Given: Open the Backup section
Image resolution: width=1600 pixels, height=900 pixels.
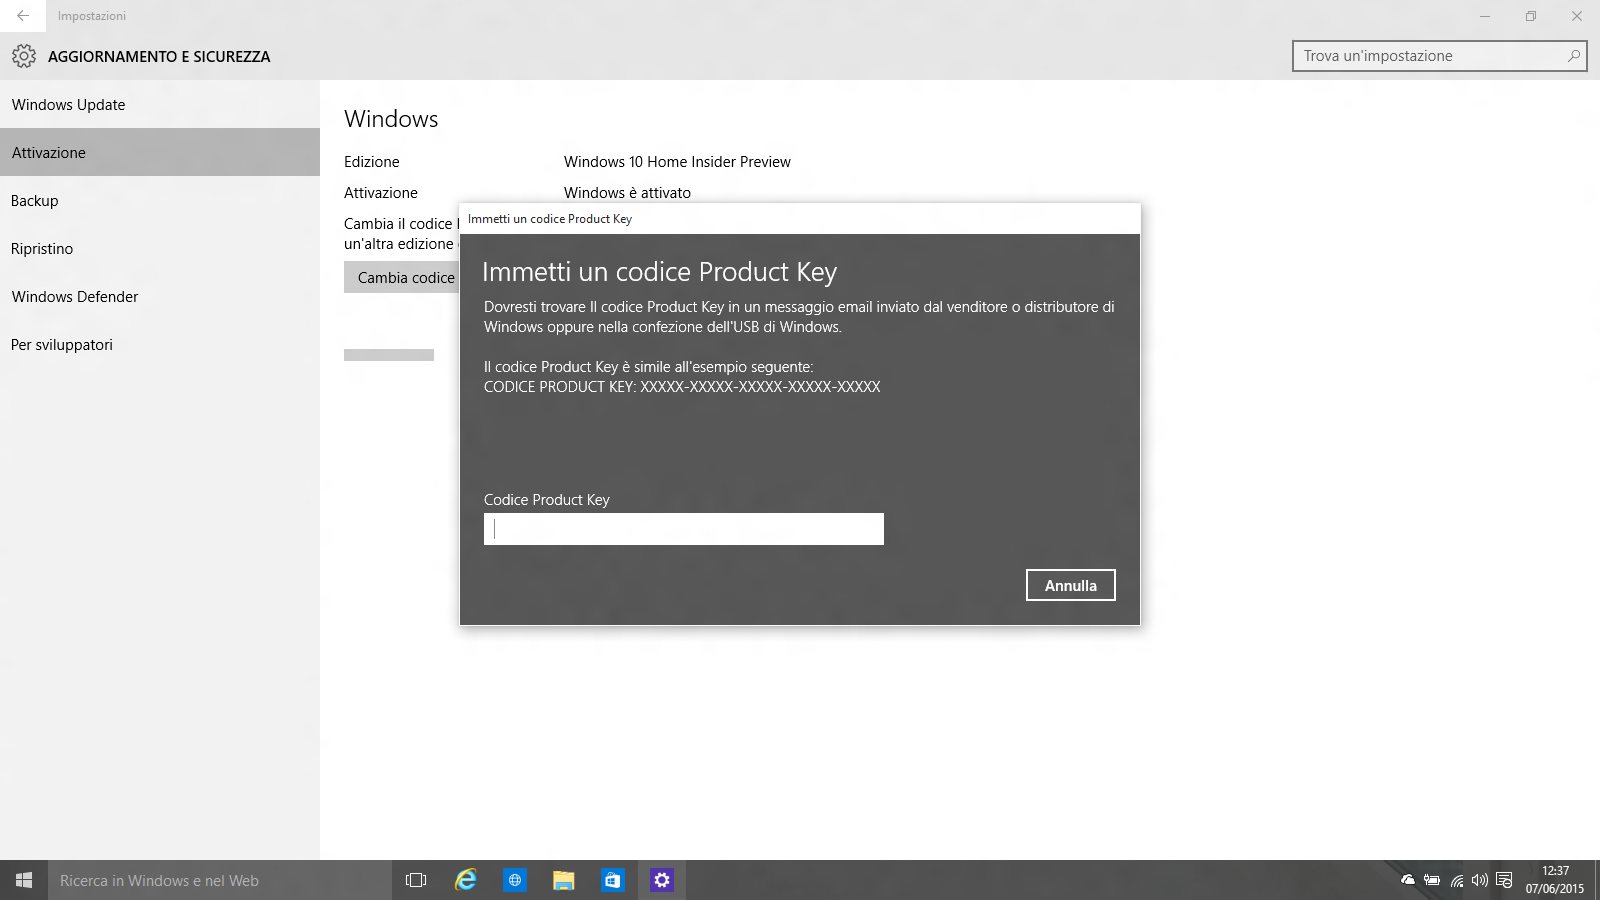Looking at the screenshot, I should 160,200.
